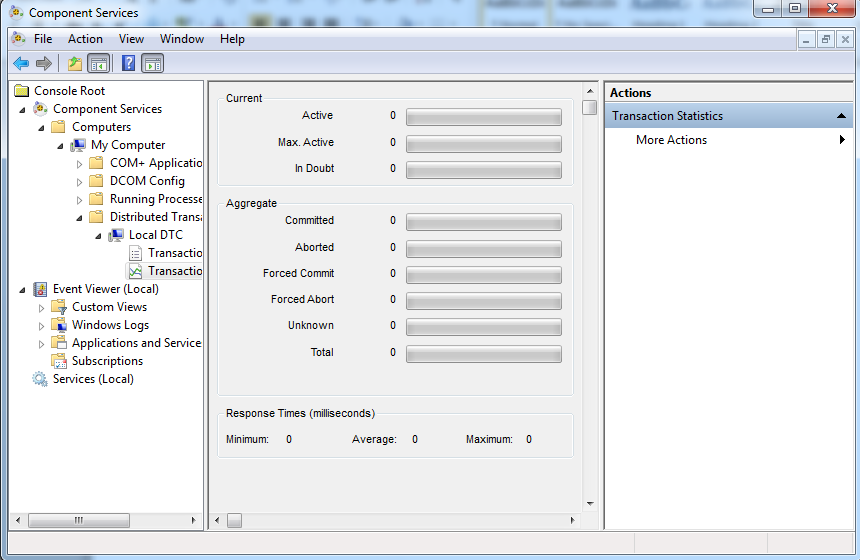Image resolution: width=860 pixels, height=560 pixels.
Task: Expand the COM+ Applications tree node
Action: tap(80, 163)
